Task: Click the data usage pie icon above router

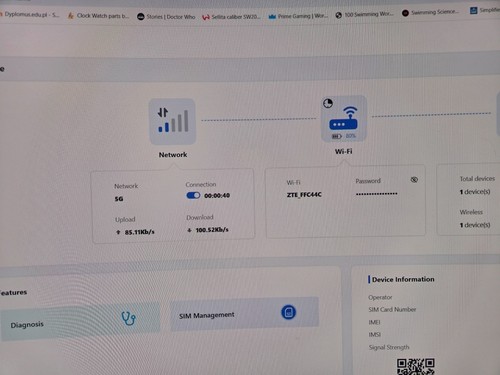Action: point(328,103)
